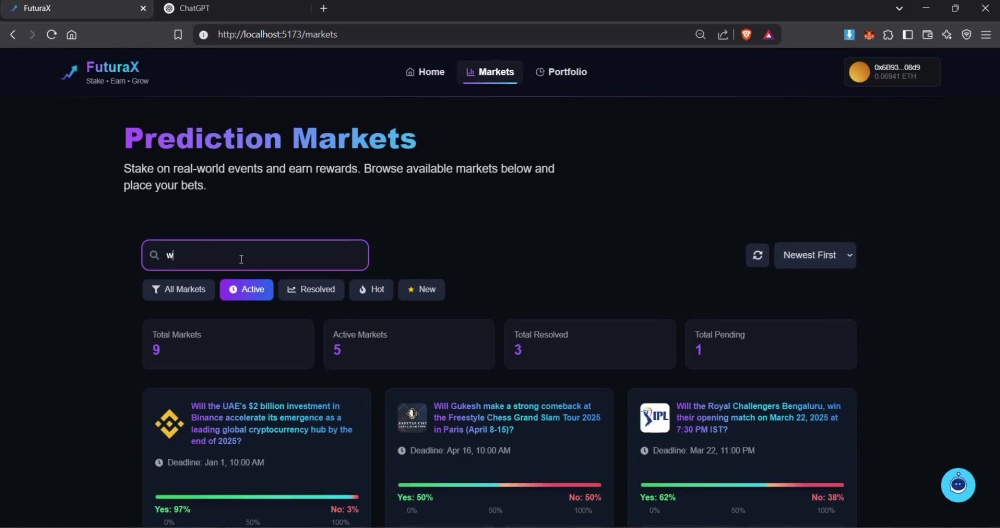1000x528 pixels.
Task: Click the IPL market probability bar
Action: click(742, 485)
